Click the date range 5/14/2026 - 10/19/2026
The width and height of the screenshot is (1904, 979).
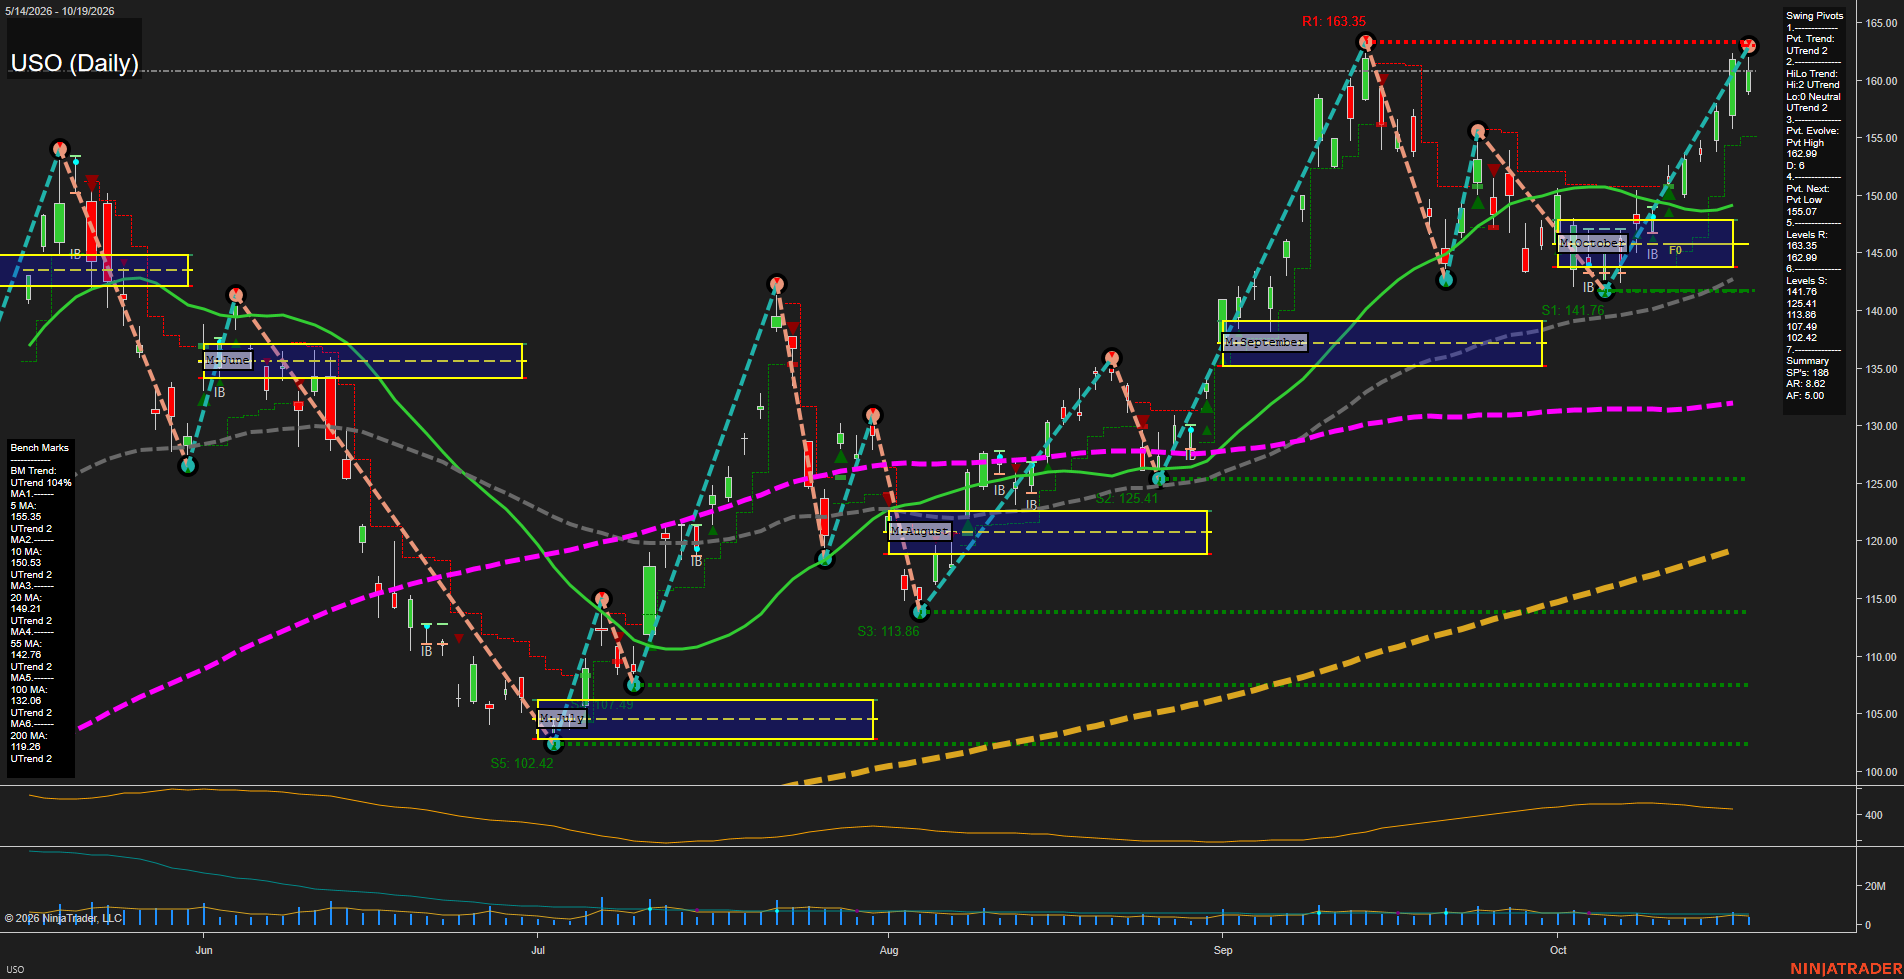click(x=61, y=11)
